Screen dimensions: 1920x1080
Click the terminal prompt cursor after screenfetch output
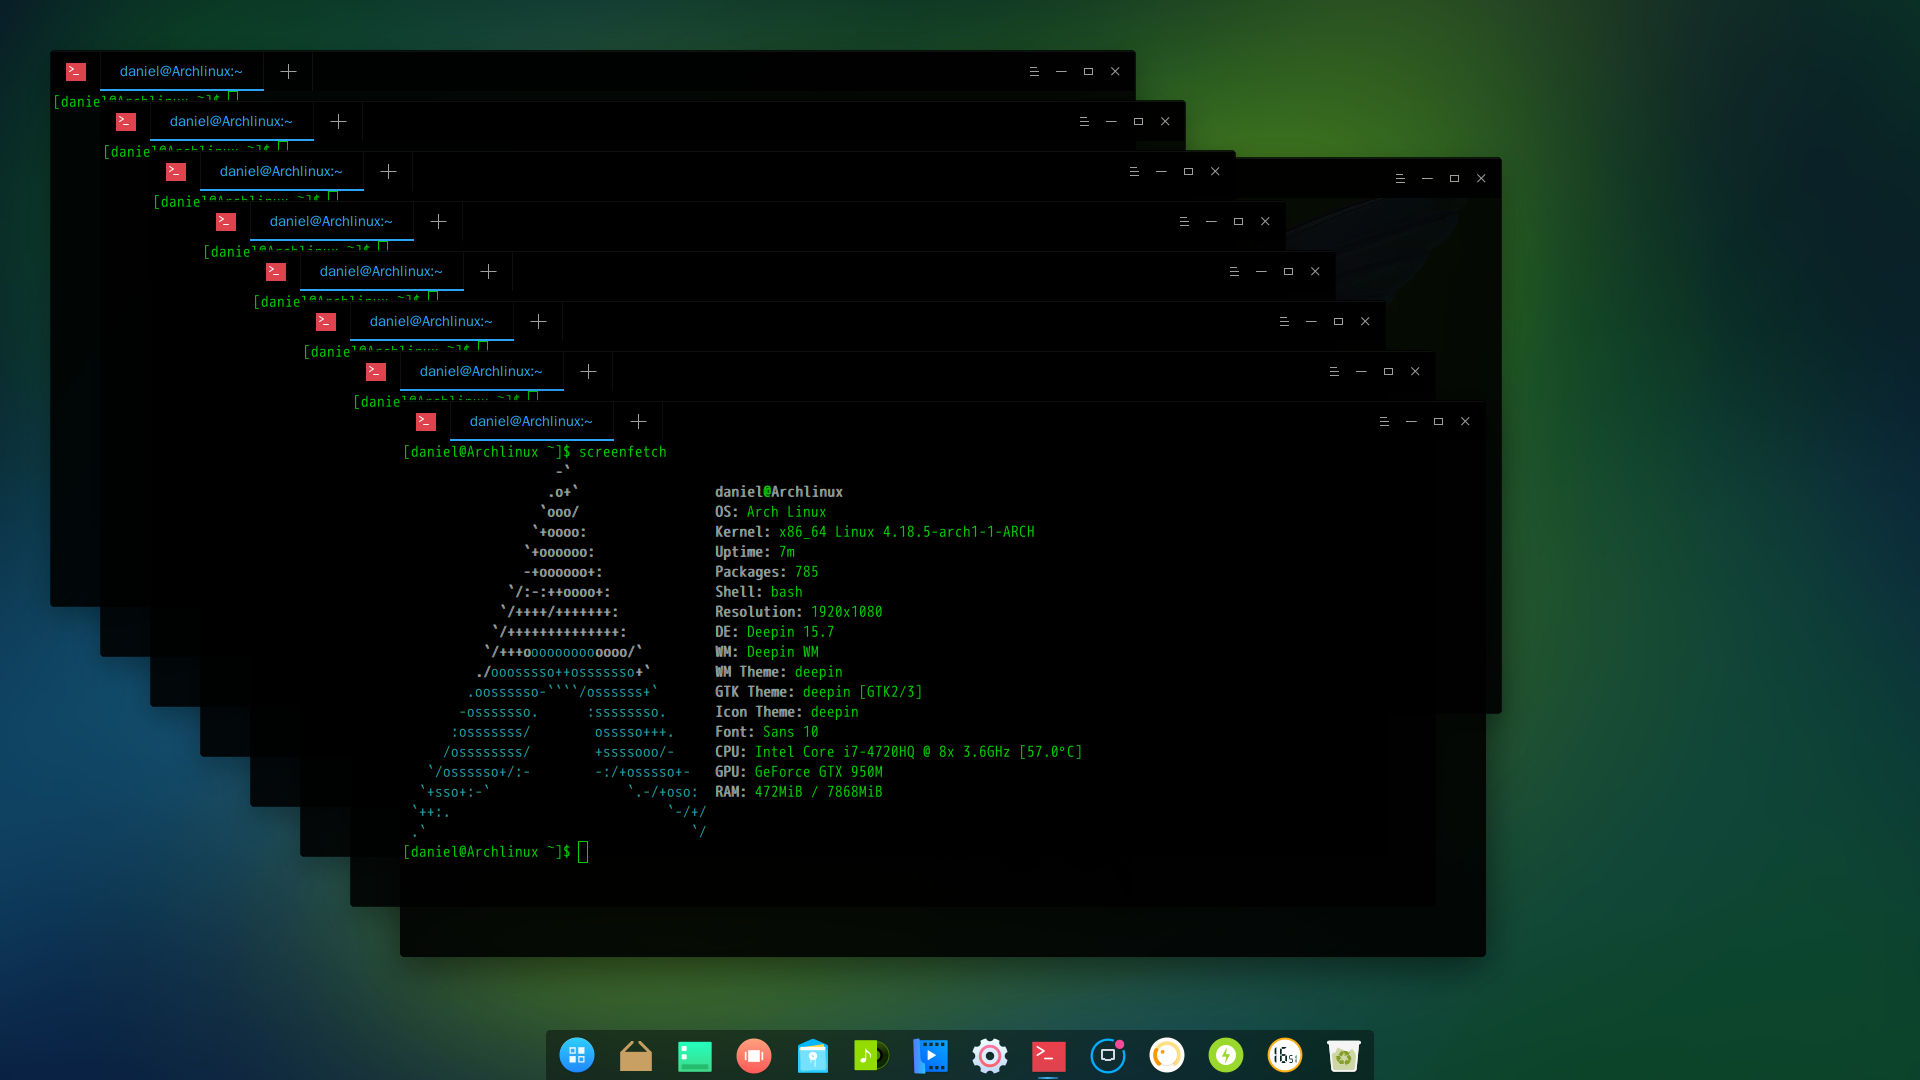coord(583,852)
